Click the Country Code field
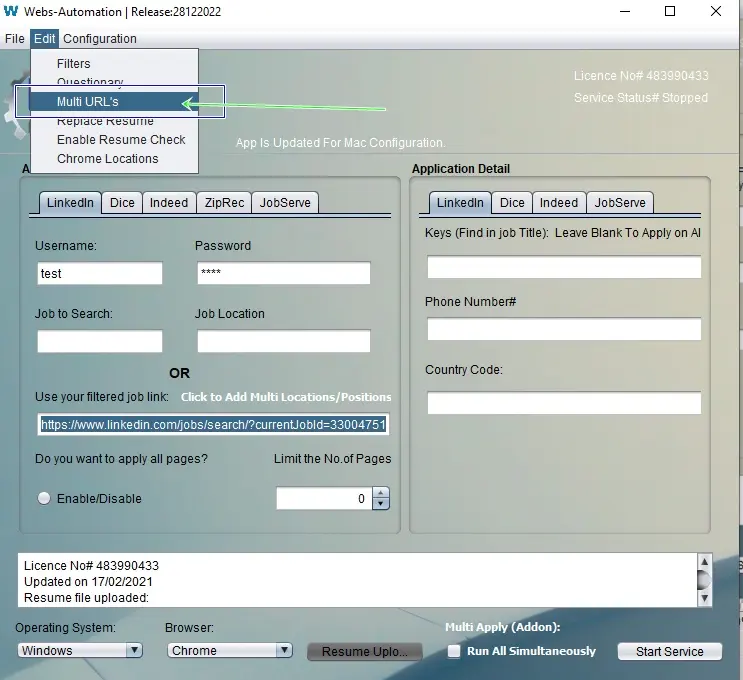This screenshot has height=680, width=743. [564, 403]
